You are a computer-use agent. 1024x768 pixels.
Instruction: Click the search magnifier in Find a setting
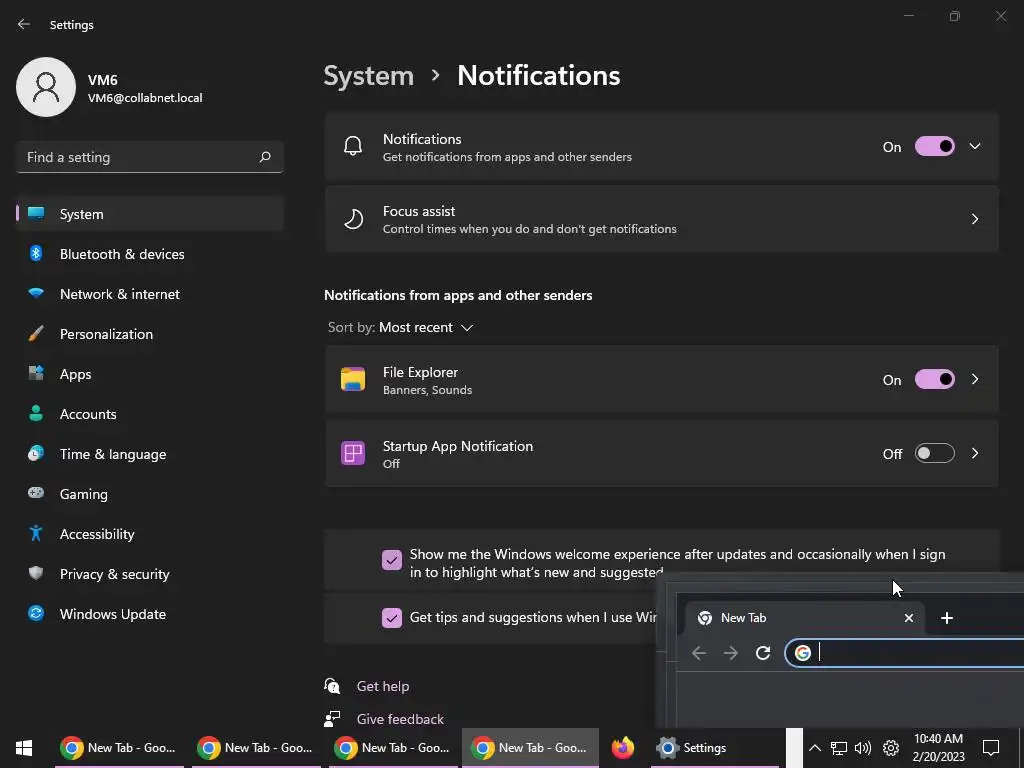(264, 157)
